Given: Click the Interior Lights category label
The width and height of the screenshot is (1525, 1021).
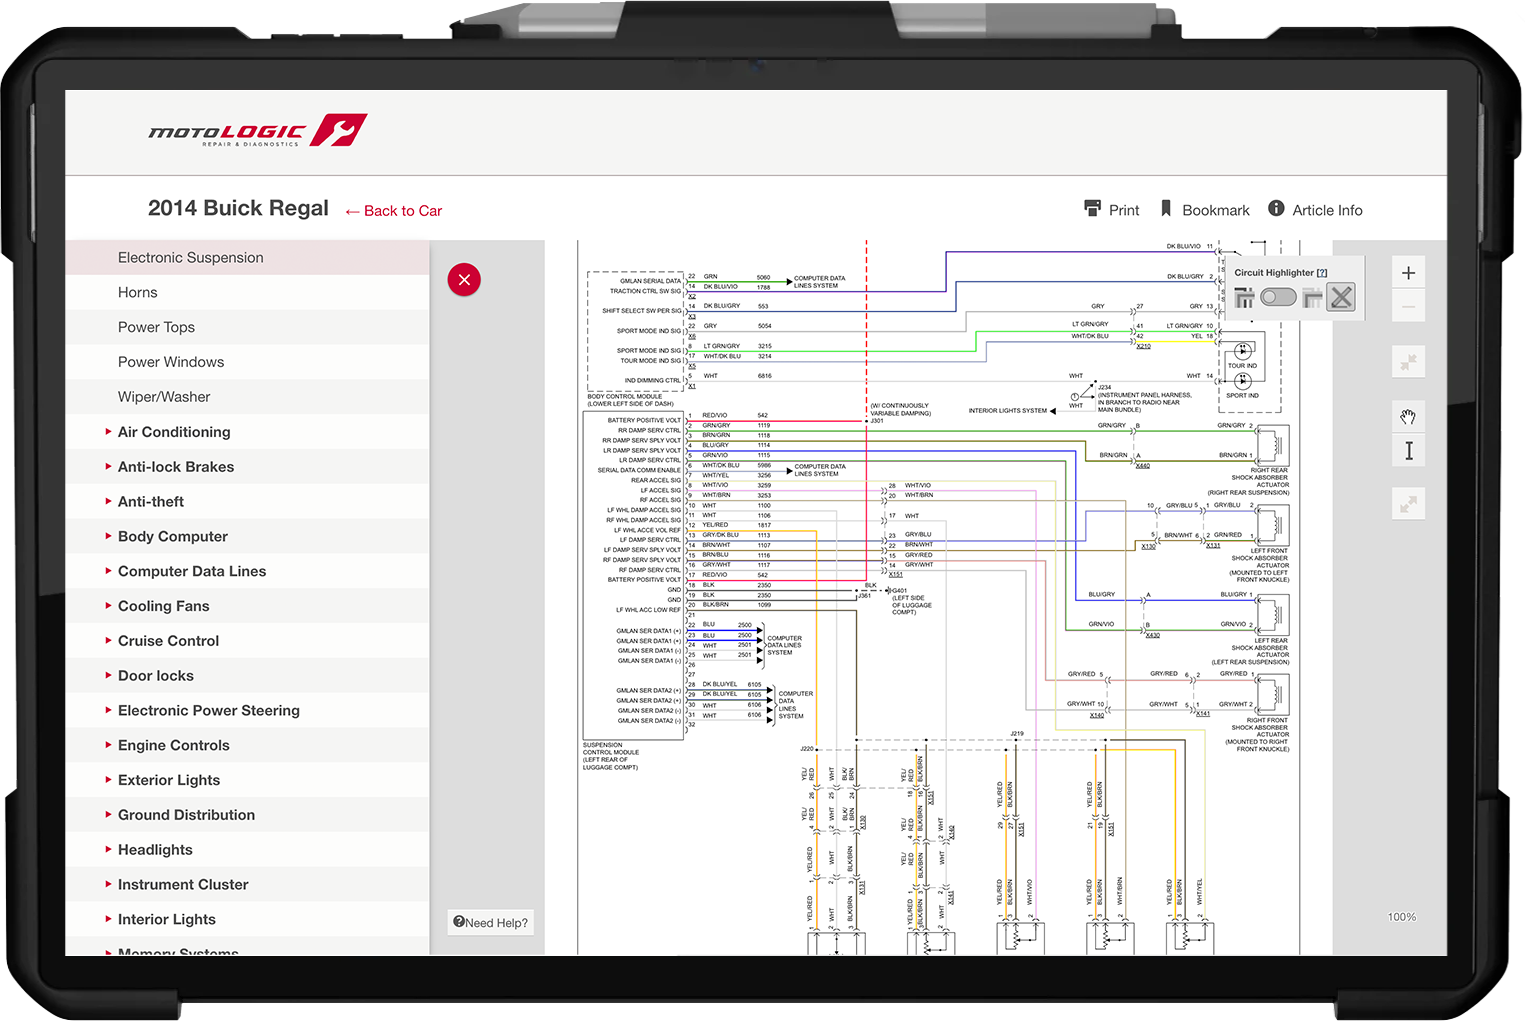Looking at the screenshot, I should [167, 920].
